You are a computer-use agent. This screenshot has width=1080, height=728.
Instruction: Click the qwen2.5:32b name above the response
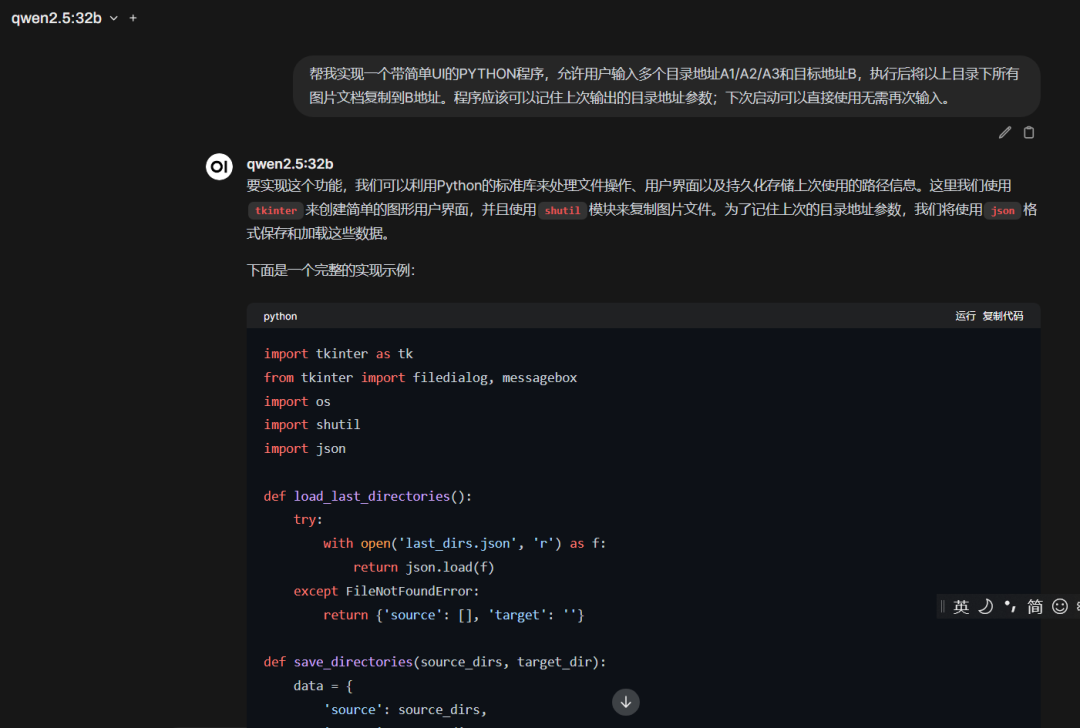click(290, 164)
